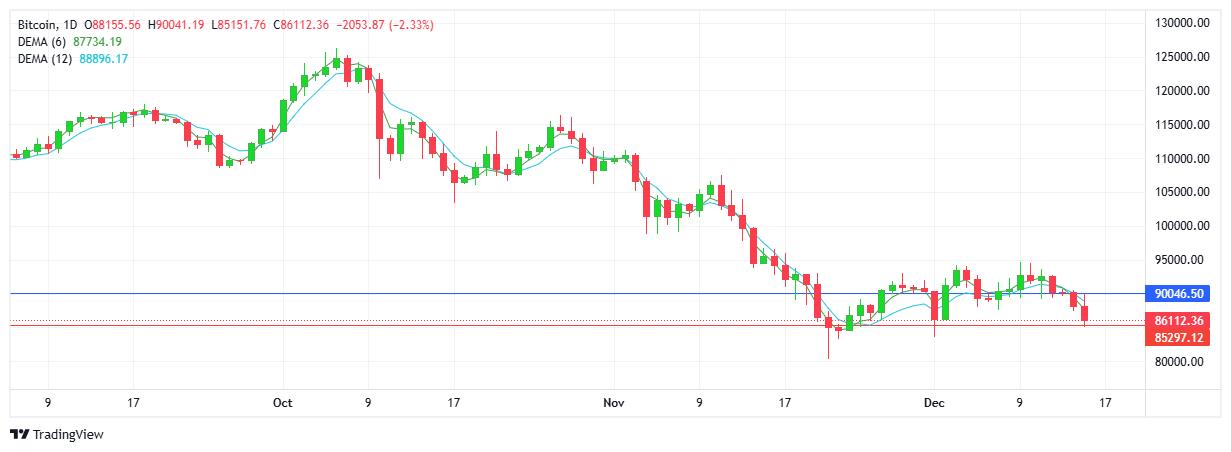
Task: Click the Oct label on time axis
Action: [283, 403]
